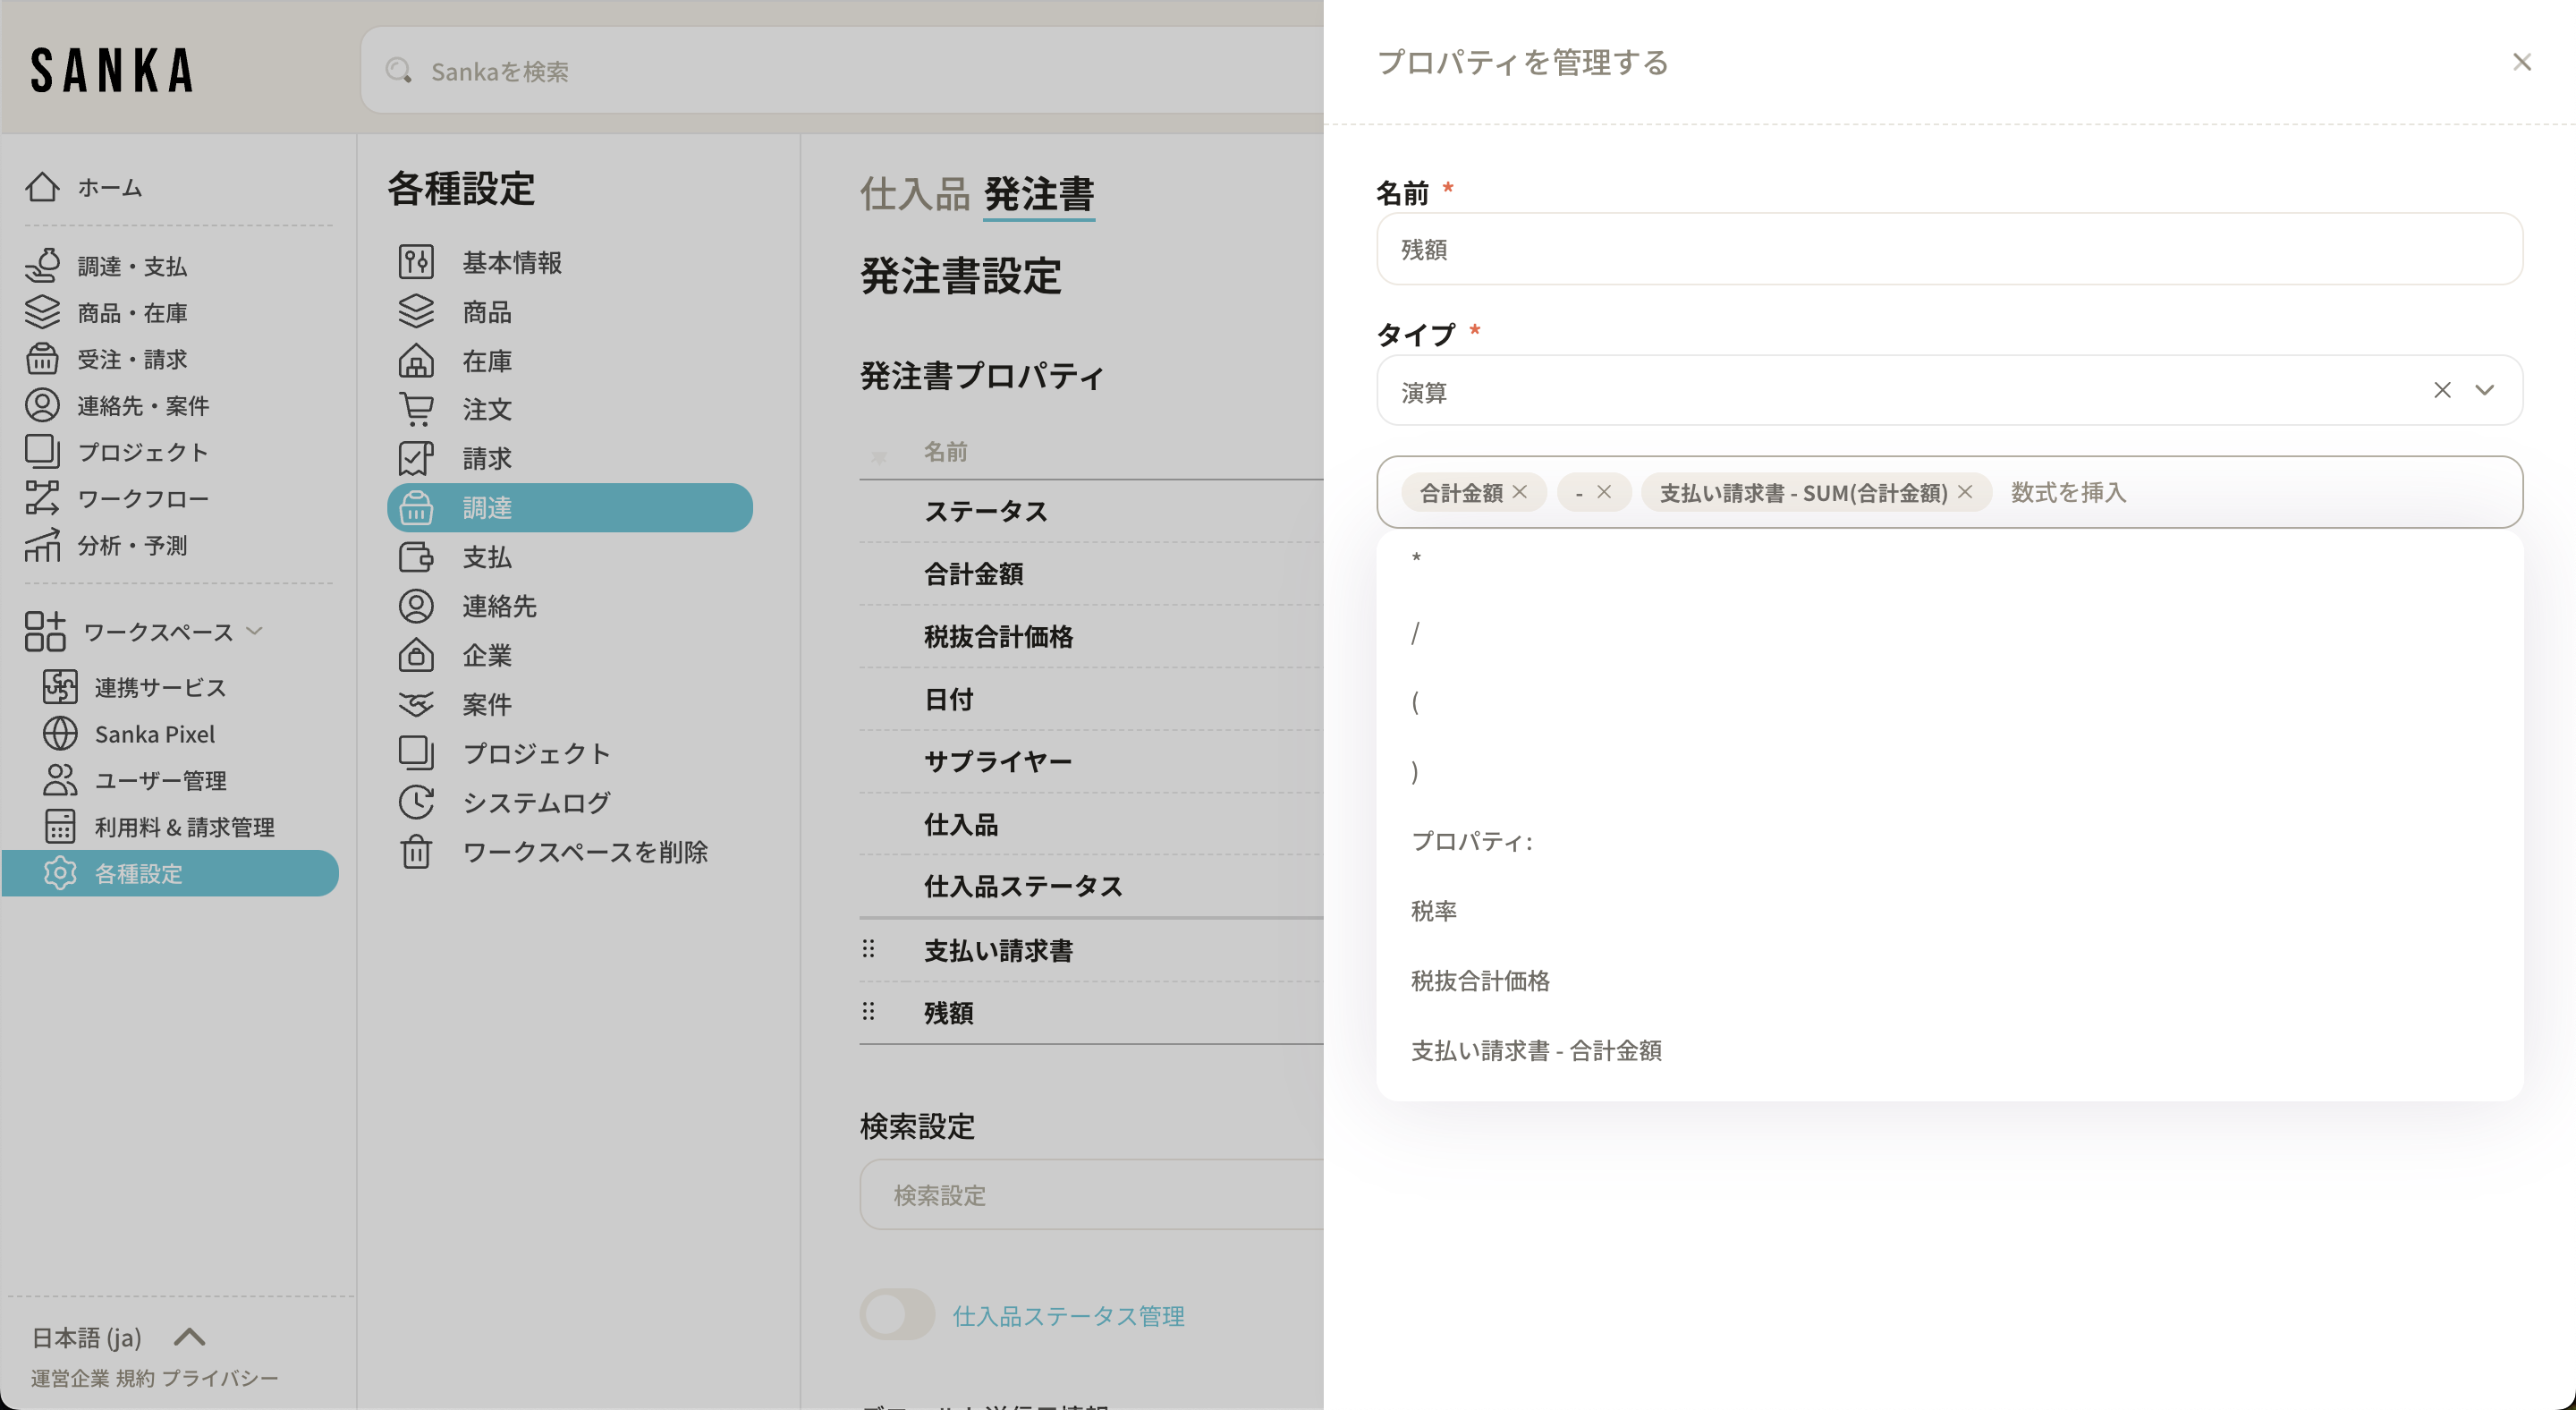Open the 連携サービス puzzle icon

(60, 687)
